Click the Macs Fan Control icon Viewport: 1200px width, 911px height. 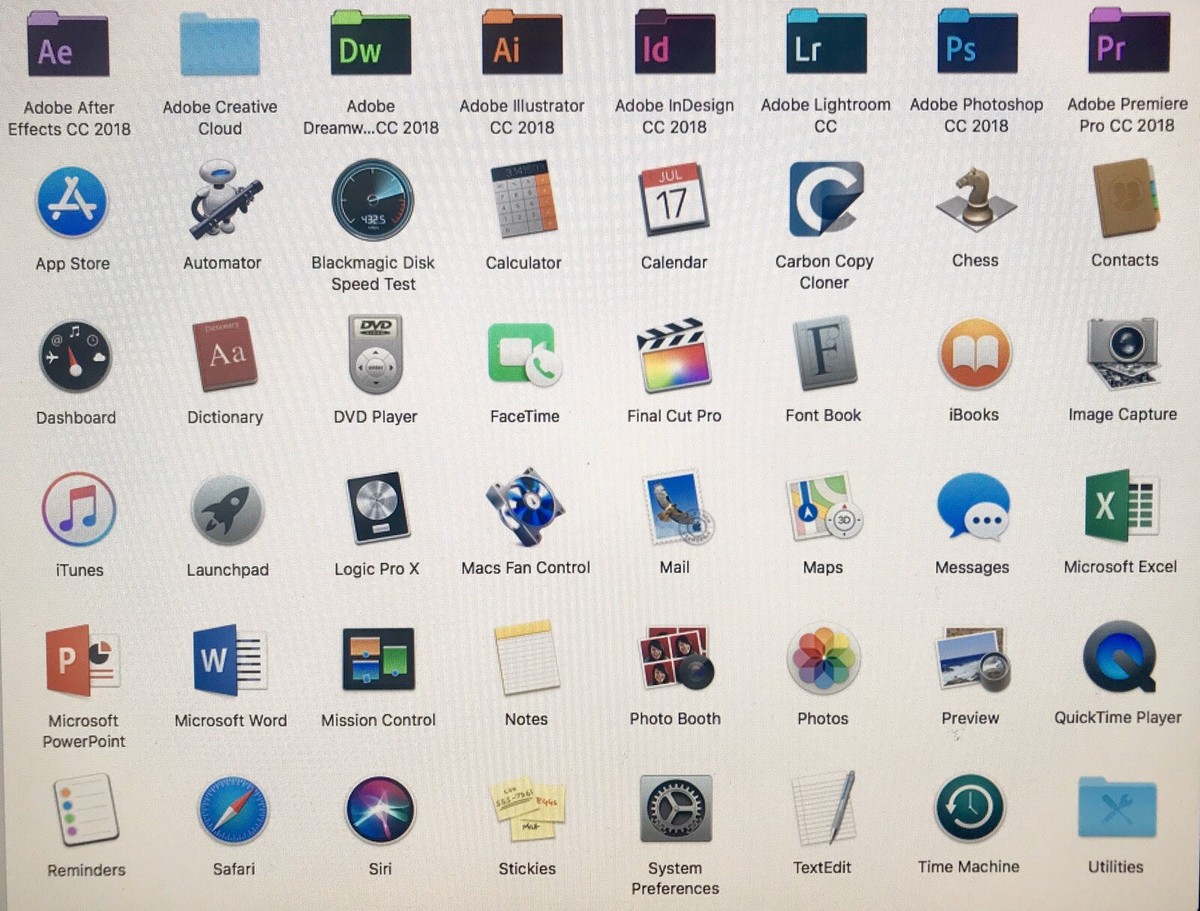[525, 508]
